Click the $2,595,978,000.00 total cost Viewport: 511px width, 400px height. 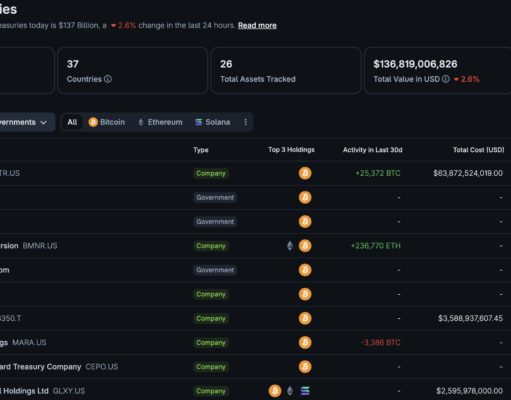(x=470, y=391)
